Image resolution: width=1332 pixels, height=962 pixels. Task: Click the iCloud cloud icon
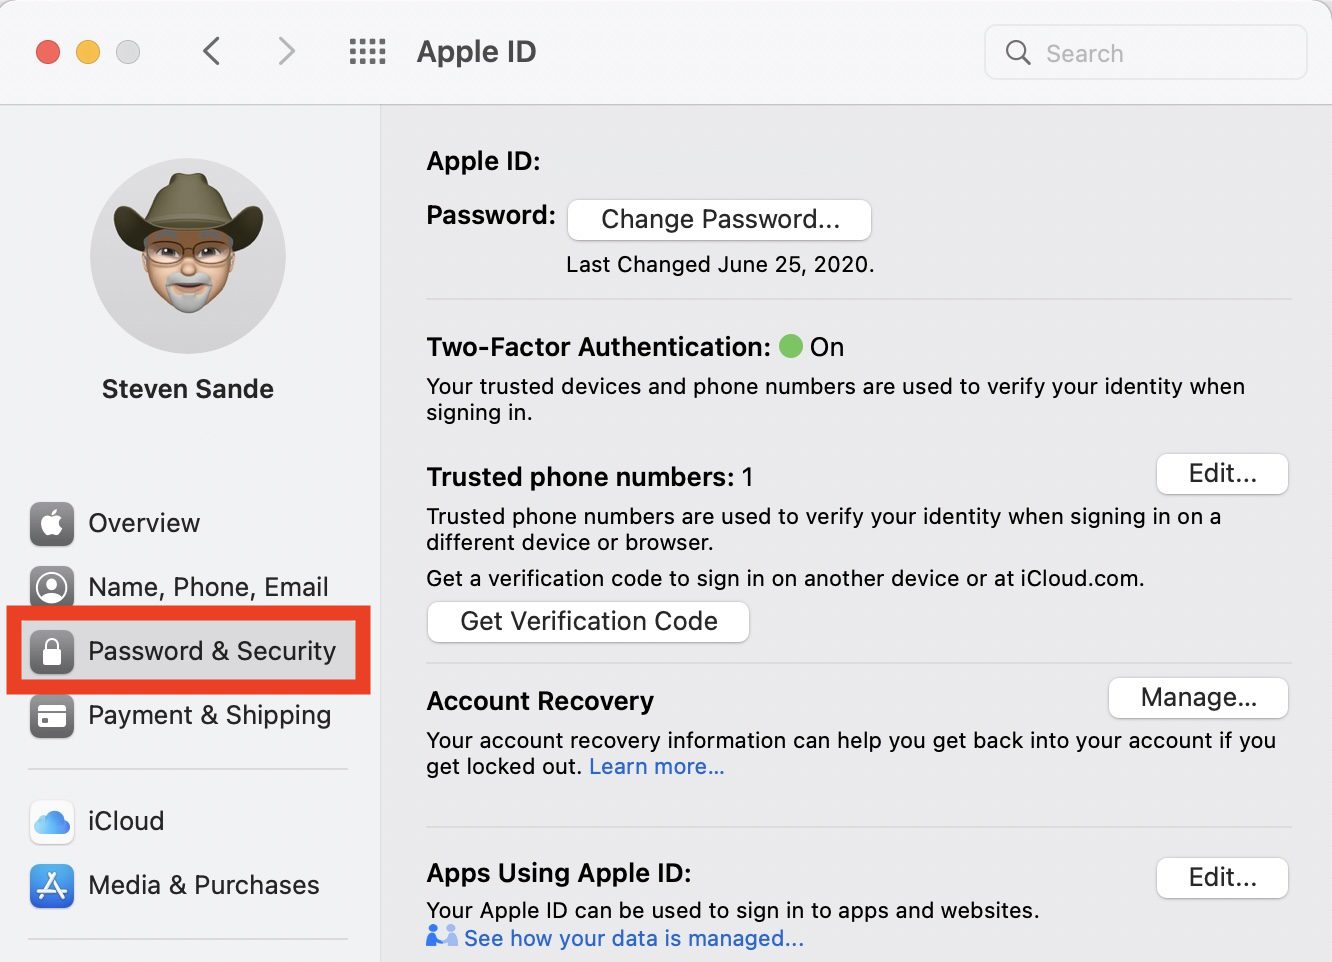click(52, 822)
